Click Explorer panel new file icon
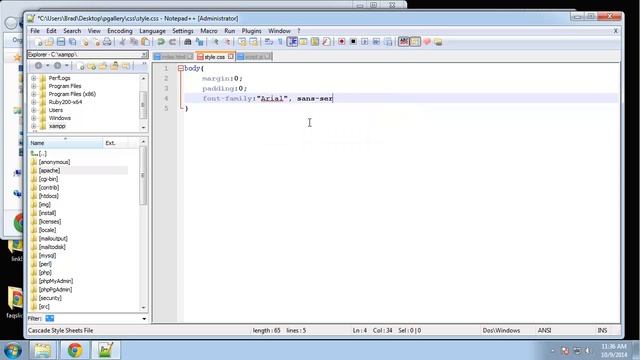640x360 pixels. 80,66
